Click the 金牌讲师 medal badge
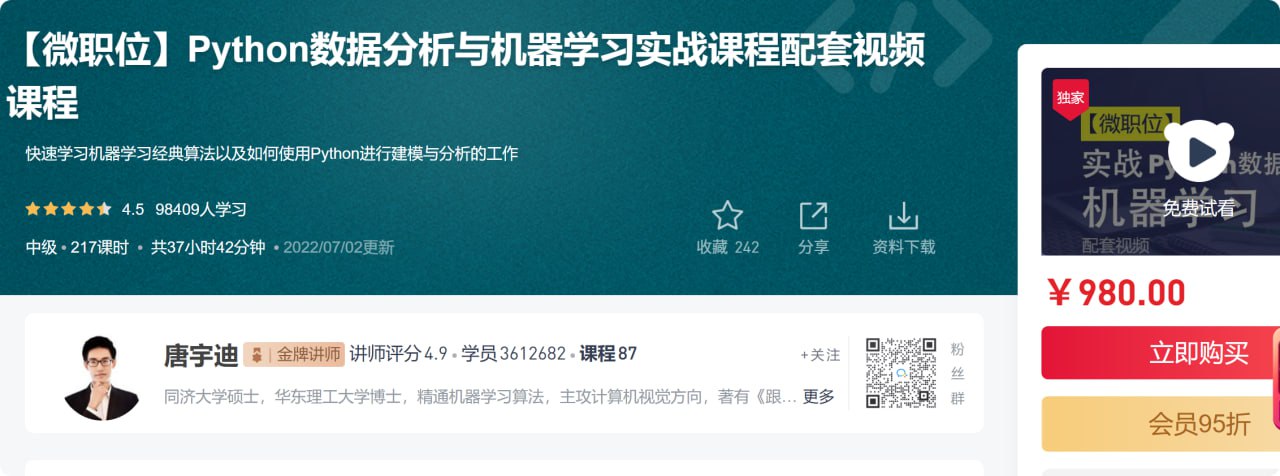The height and width of the screenshot is (476, 1280). tap(294, 354)
